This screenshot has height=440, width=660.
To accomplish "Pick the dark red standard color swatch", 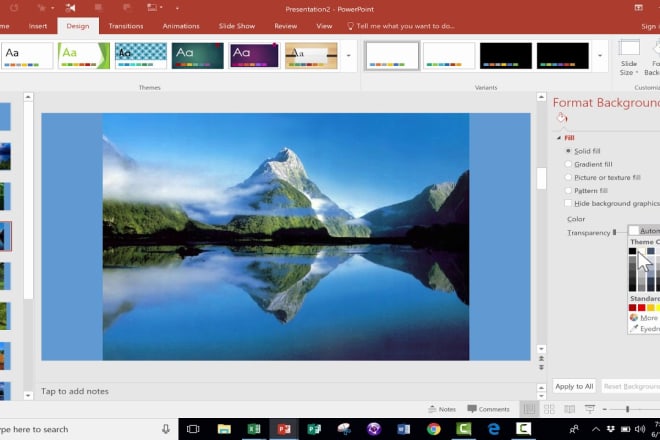I will [632, 308].
